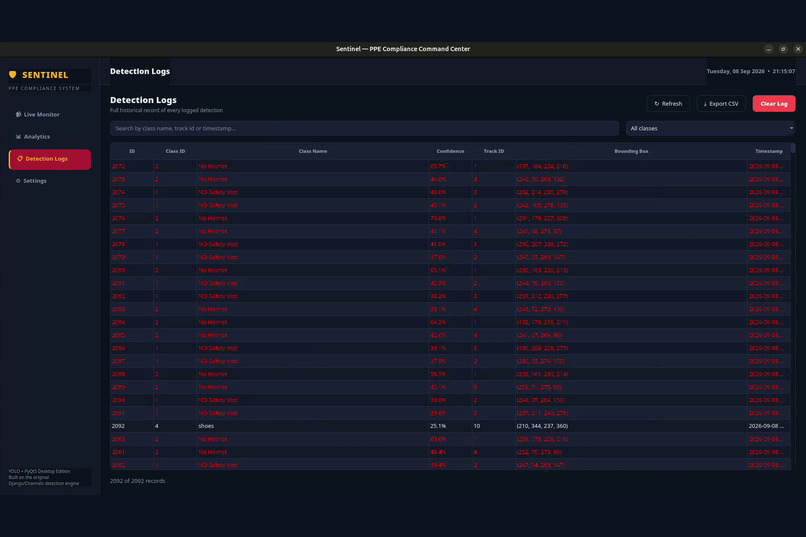This screenshot has width=806, height=537.
Task: Click the red Clear Log button
Action: (774, 103)
